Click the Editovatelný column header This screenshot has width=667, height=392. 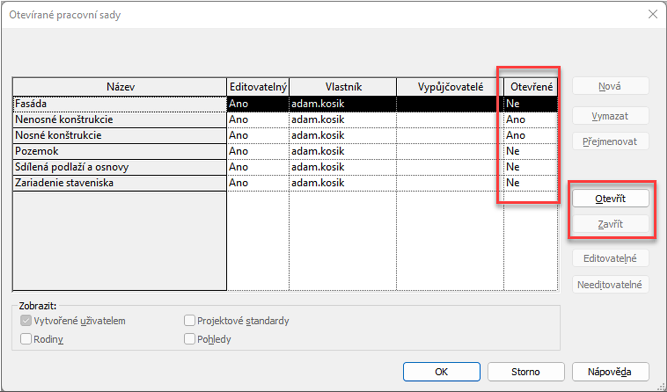pyautogui.click(x=258, y=87)
